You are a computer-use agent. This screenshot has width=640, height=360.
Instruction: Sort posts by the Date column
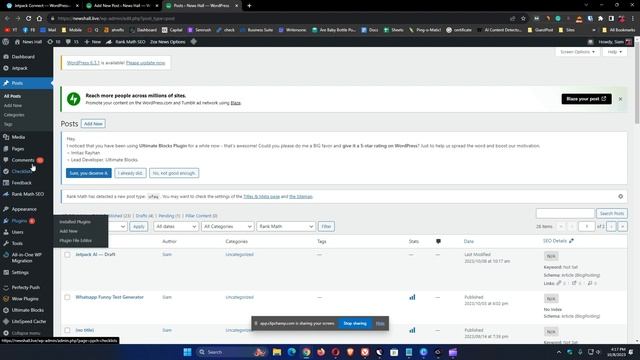469,242
